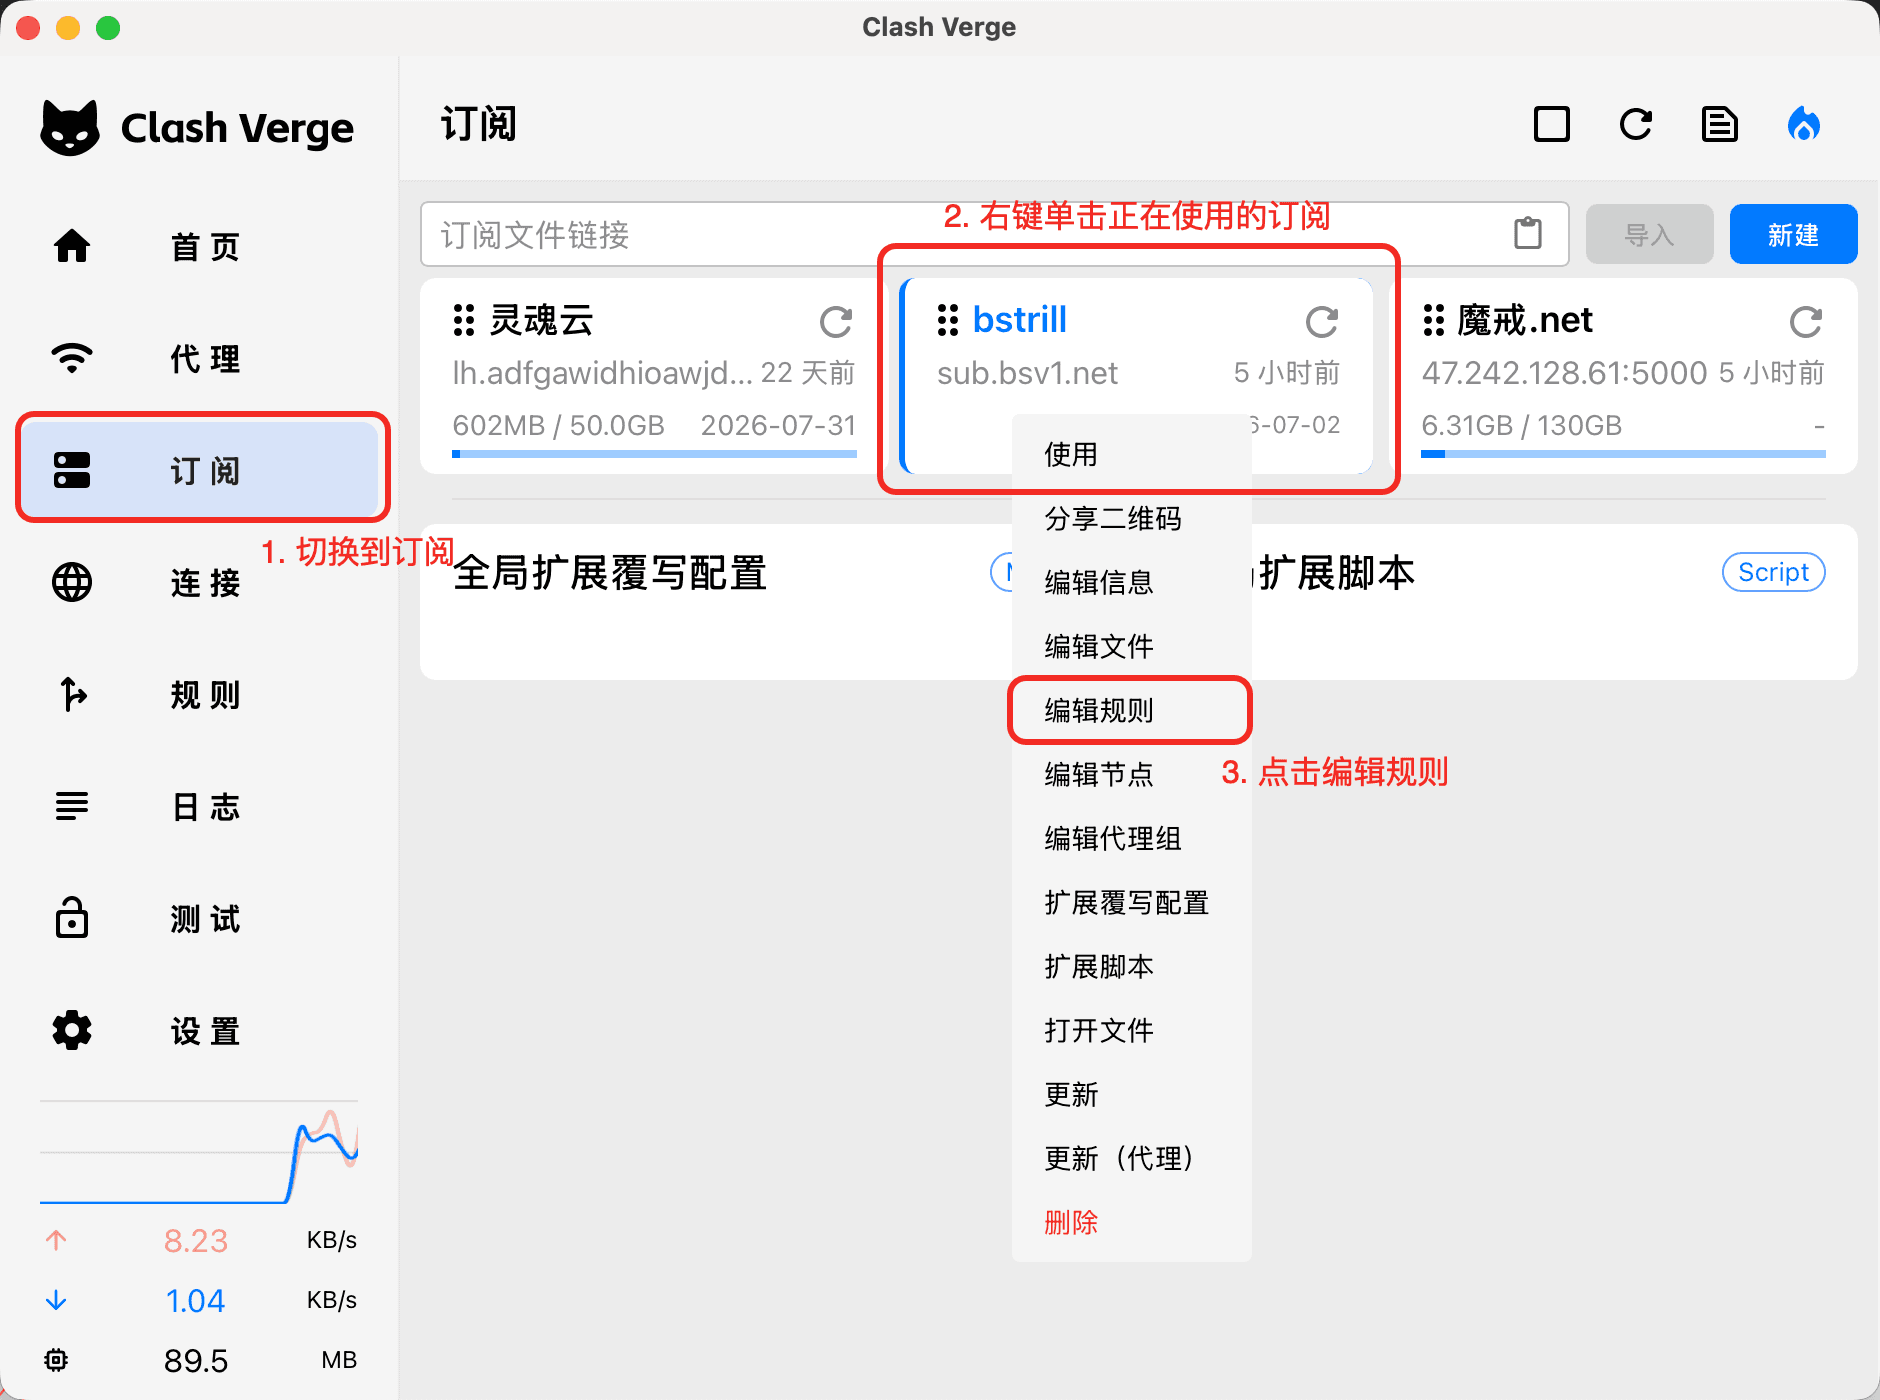This screenshot has width=1880, height=1400.
Task: Click the traffic graph in sidebar
Action: pyautogui.click(x=199, y=1152)
